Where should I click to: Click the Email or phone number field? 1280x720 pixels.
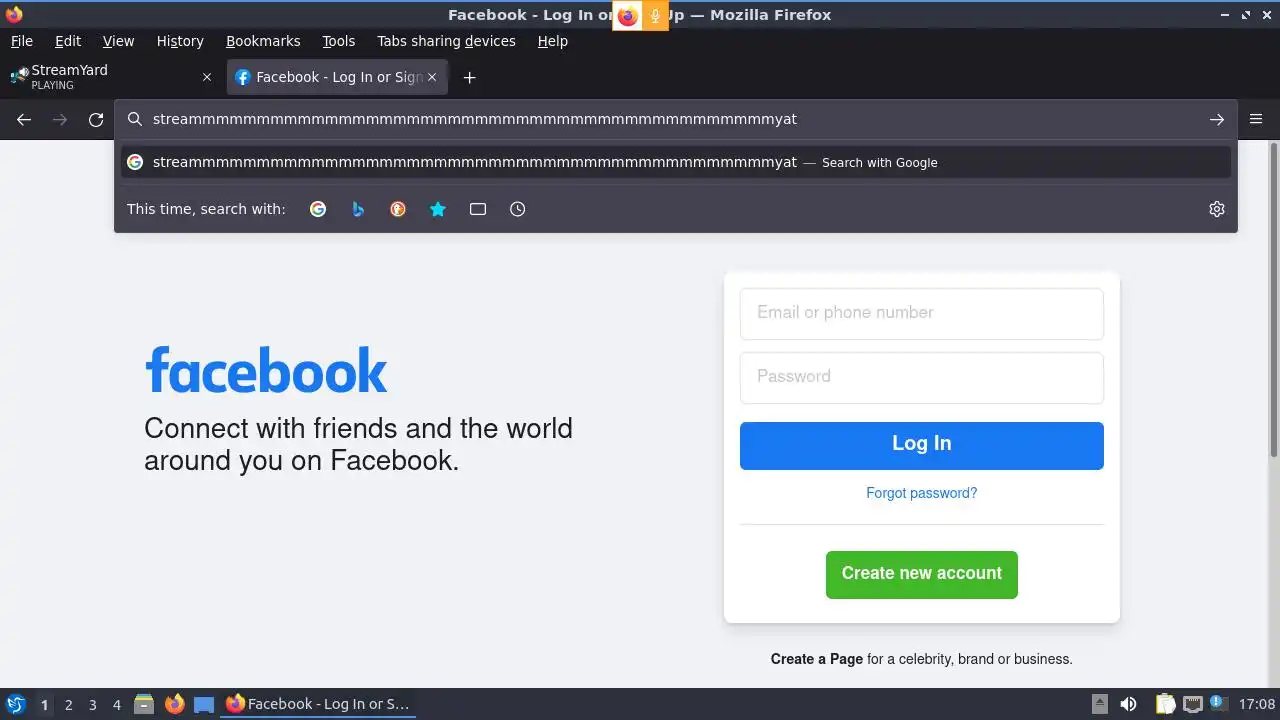(x=921, y=313)
